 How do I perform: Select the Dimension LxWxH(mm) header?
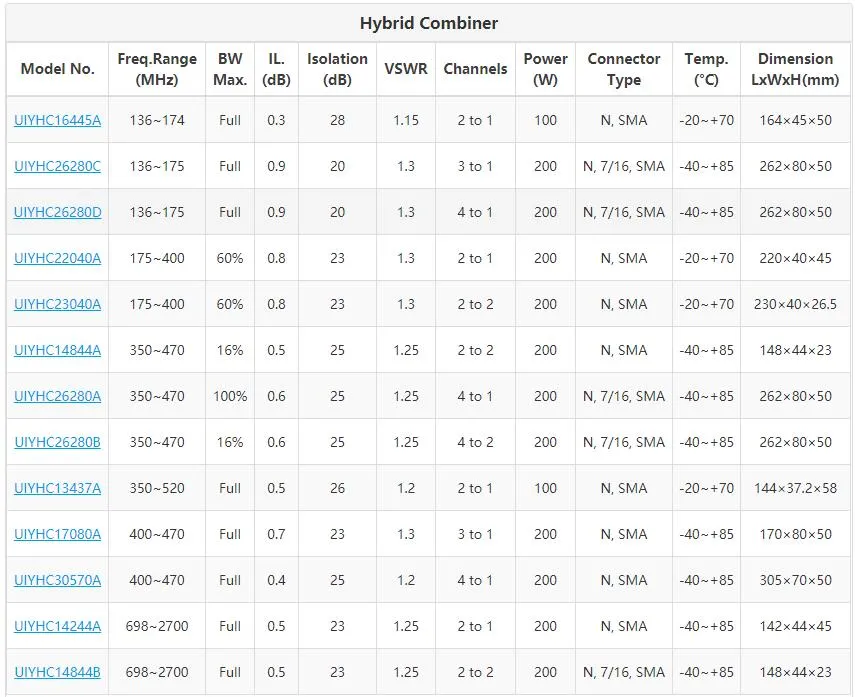click(x=795, y=69)
